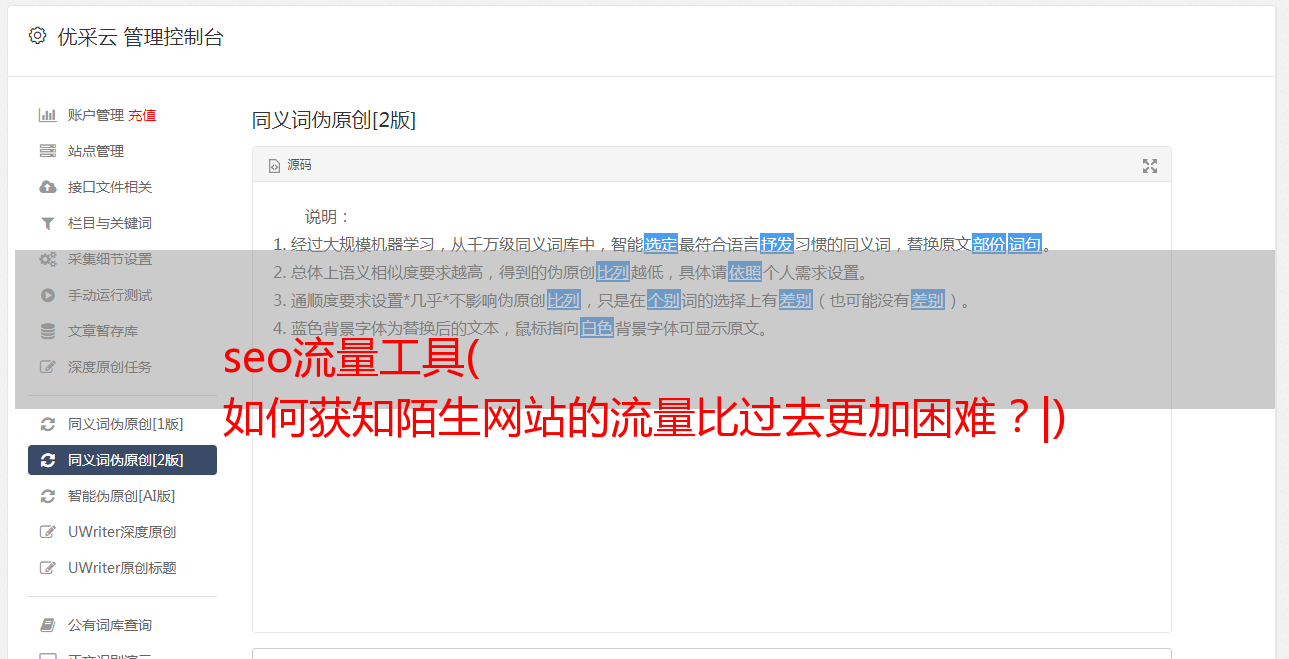Click the 同义词伪原创[1版] refresh icon
Viewport: 1289px width, 659px height.
pyautogui.click(x=47, y=424)
